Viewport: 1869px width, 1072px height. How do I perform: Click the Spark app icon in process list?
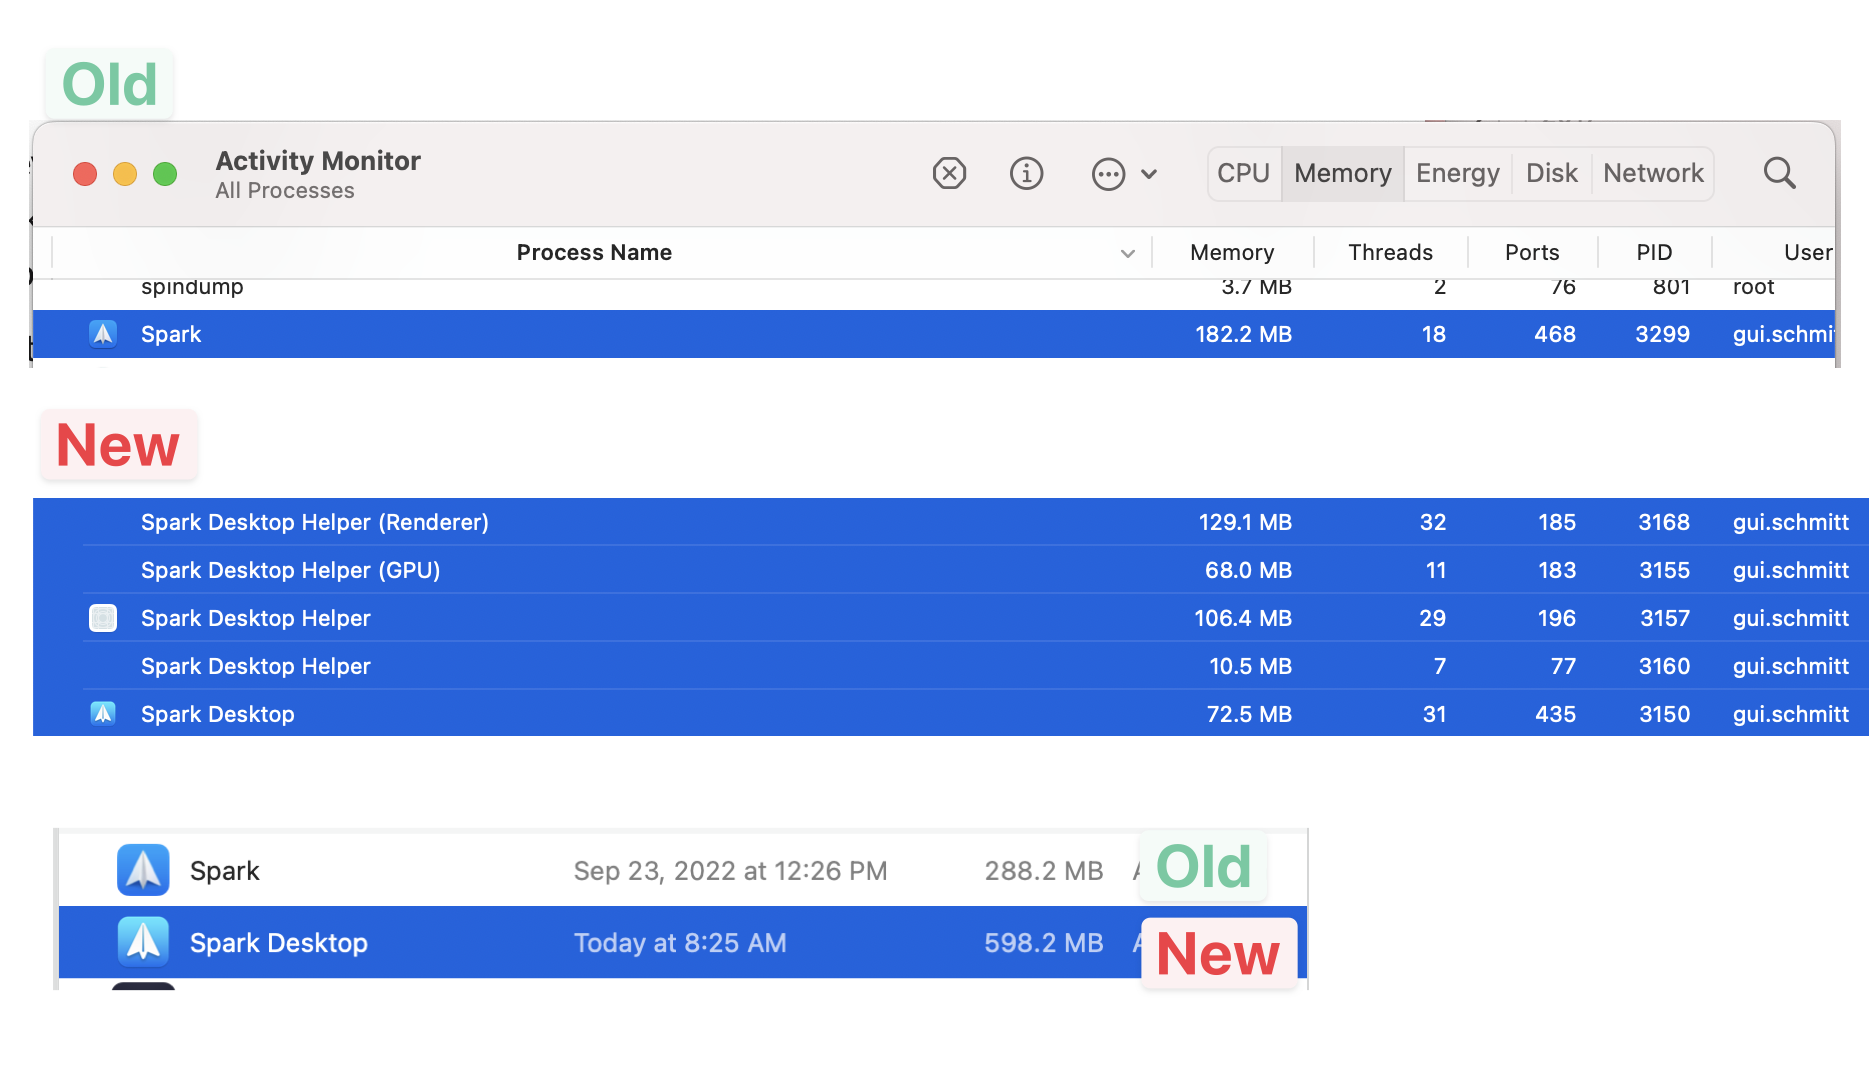point(103,334)
